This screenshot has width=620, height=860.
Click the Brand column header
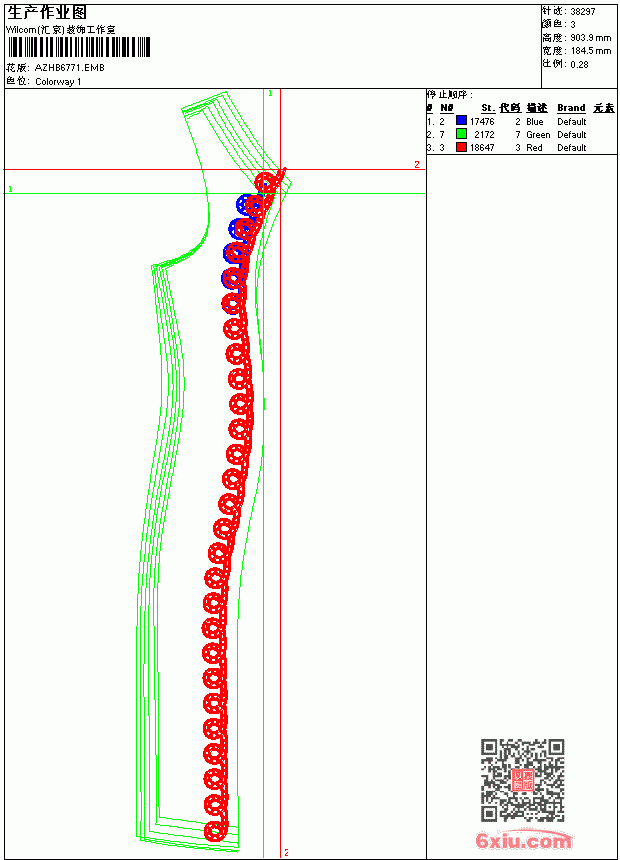tap(571, 108)
